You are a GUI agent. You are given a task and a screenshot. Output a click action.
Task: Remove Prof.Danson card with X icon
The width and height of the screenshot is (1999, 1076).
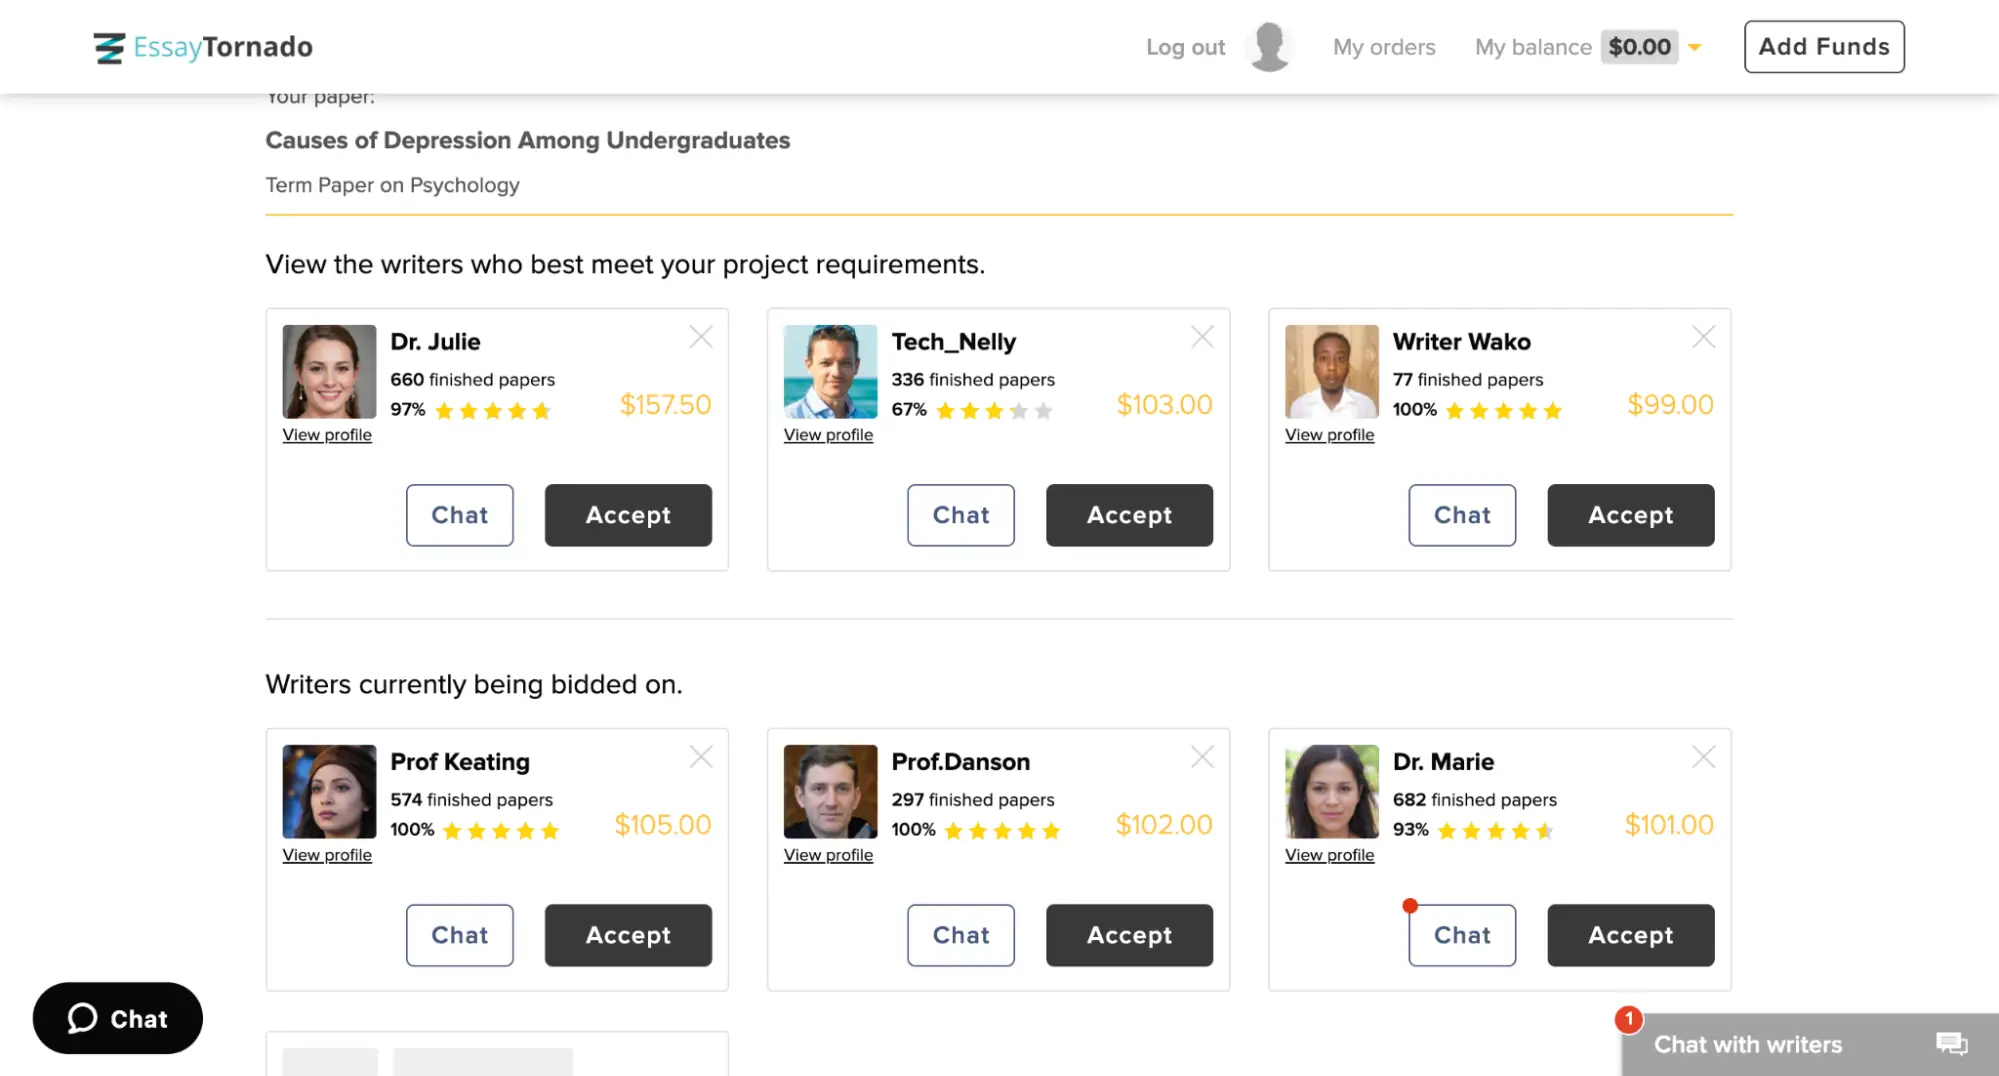1202,757
